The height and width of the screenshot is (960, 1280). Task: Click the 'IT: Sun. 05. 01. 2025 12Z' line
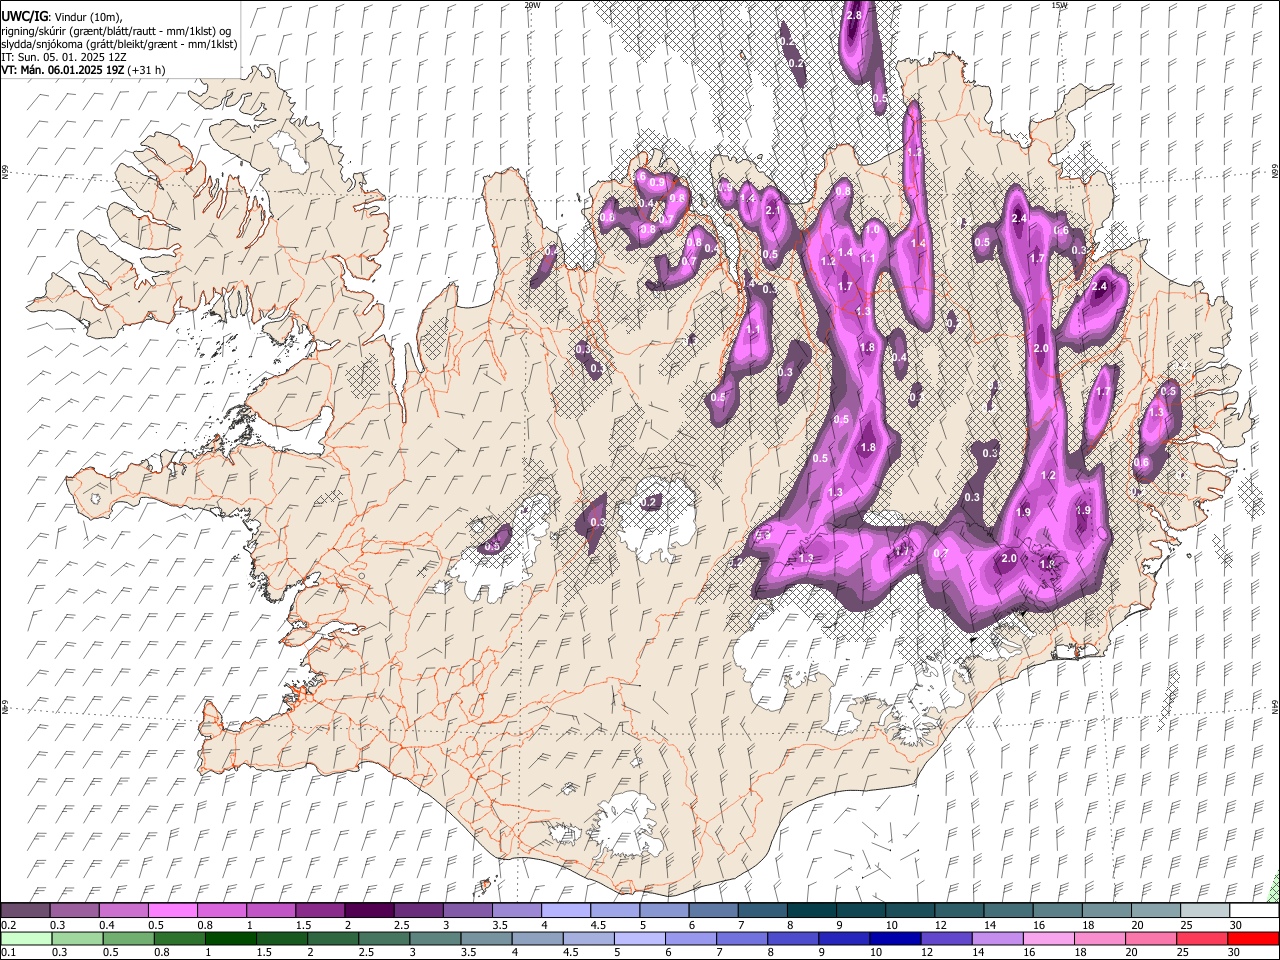63,57
